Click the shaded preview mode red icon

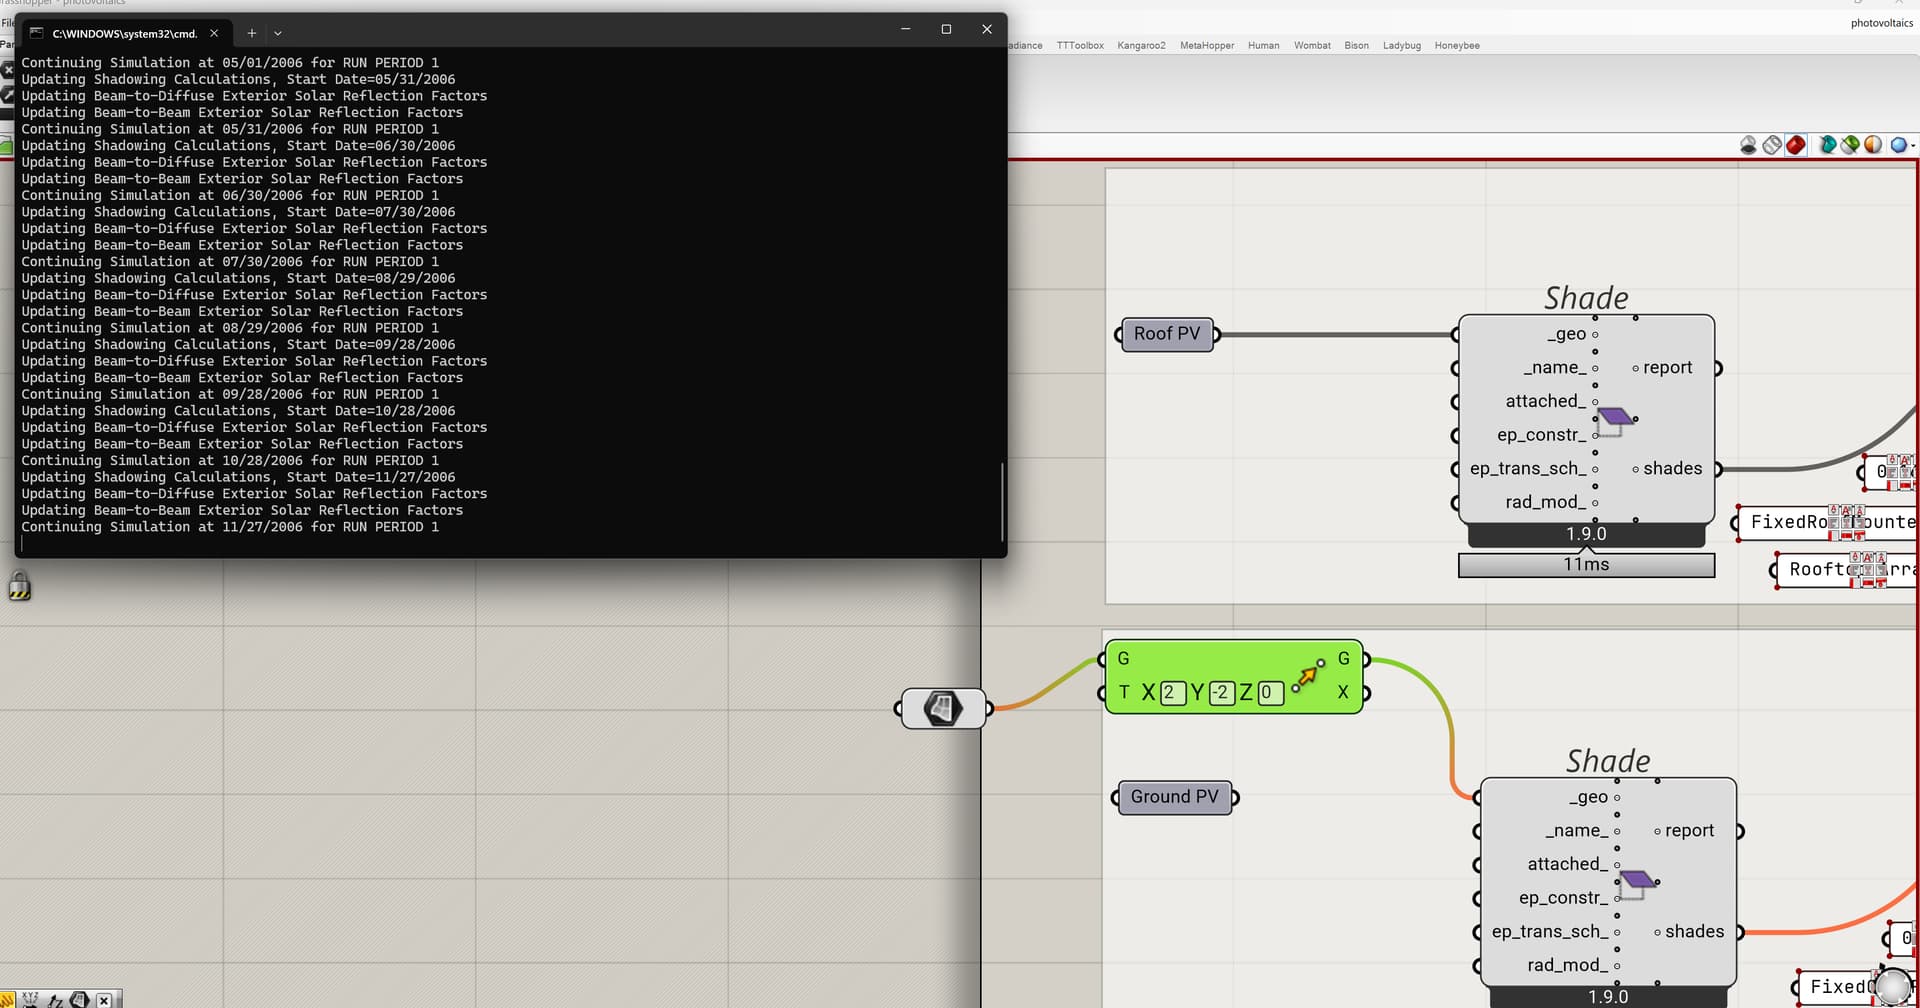tap(1796, 145)
